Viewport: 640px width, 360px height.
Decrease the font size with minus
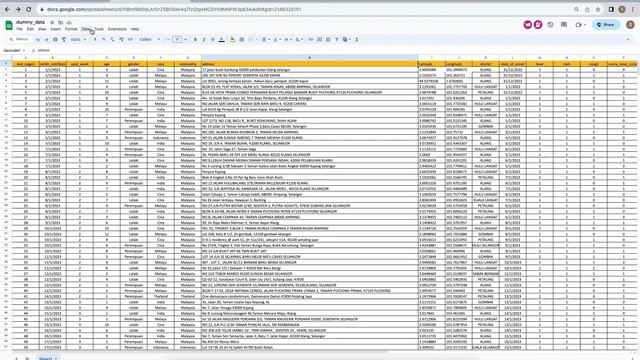tap(168, 40)
